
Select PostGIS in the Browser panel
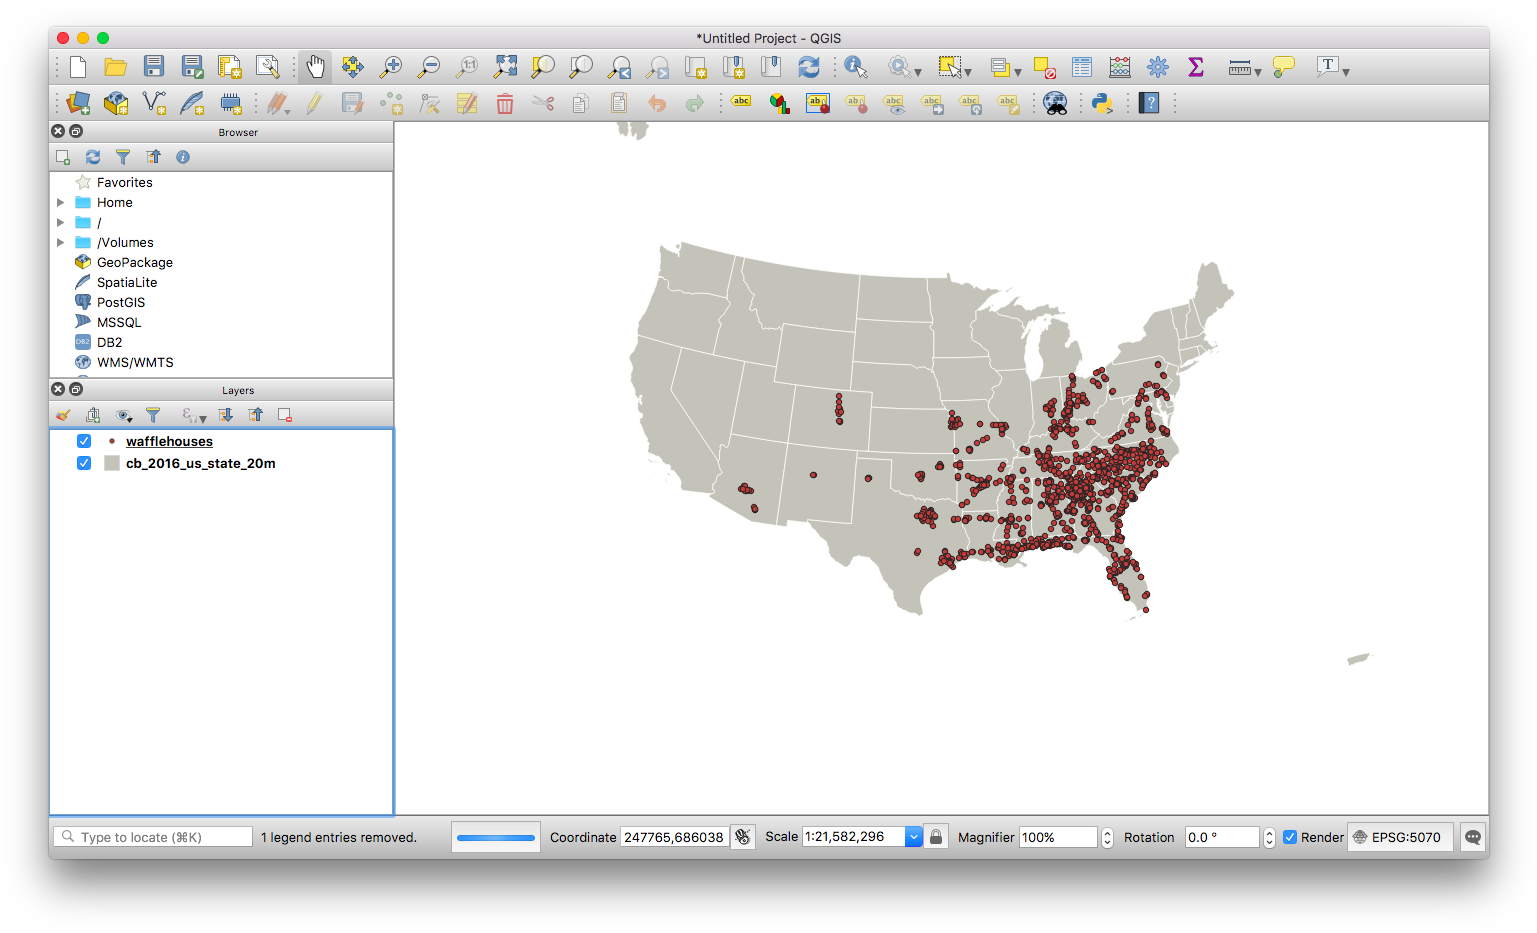coord(121,302)
